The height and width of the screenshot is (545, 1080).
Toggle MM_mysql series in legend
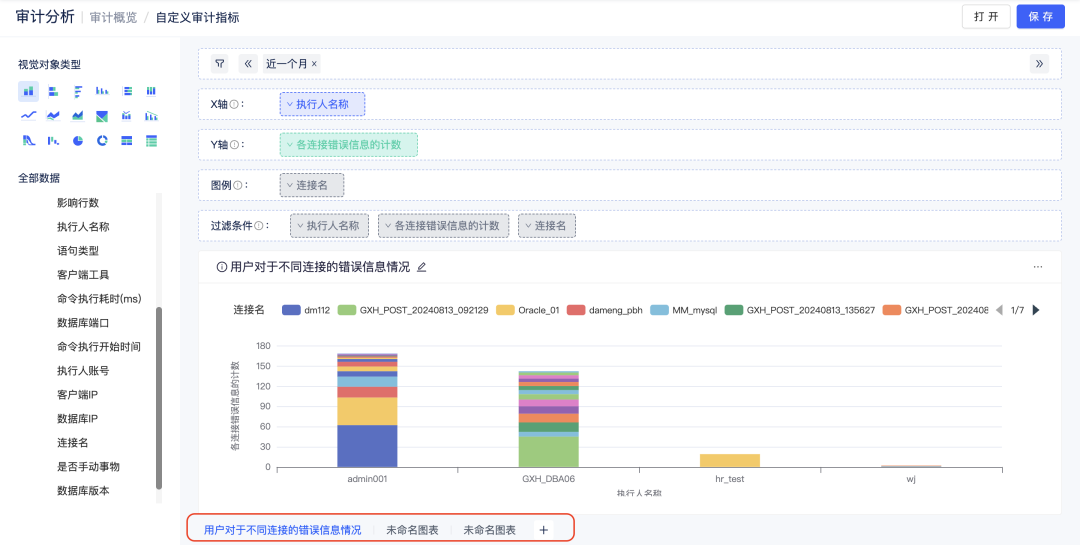coord(684,310)
